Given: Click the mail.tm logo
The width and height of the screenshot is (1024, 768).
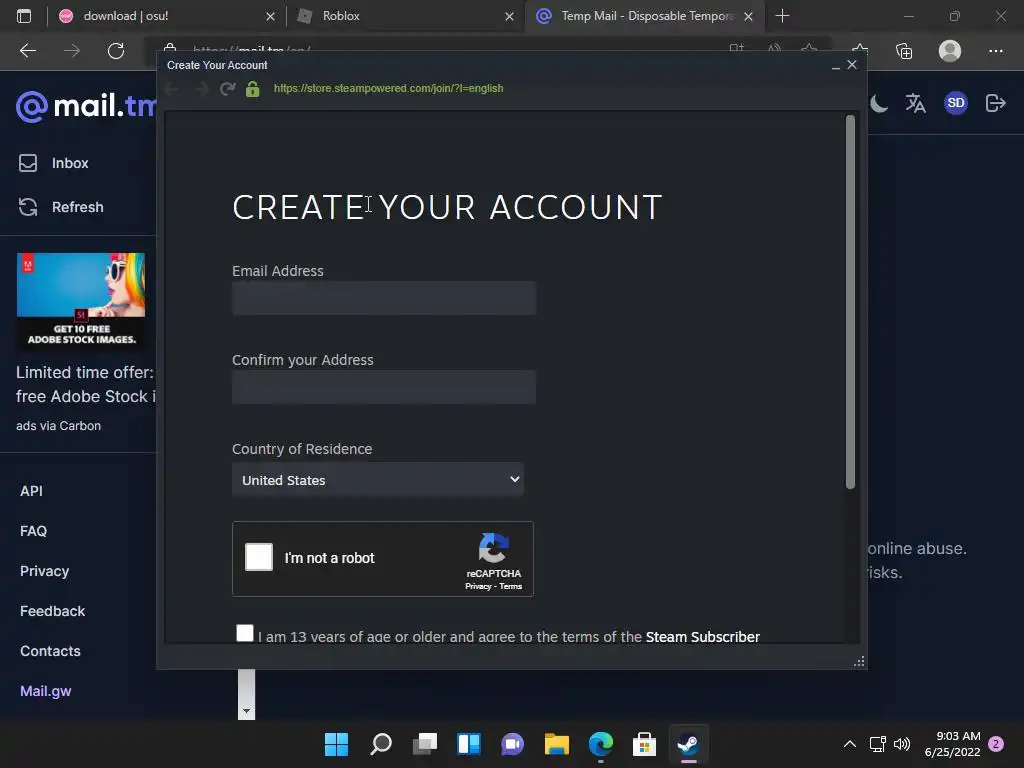Looking at the screenshot, I should (86, 106).
